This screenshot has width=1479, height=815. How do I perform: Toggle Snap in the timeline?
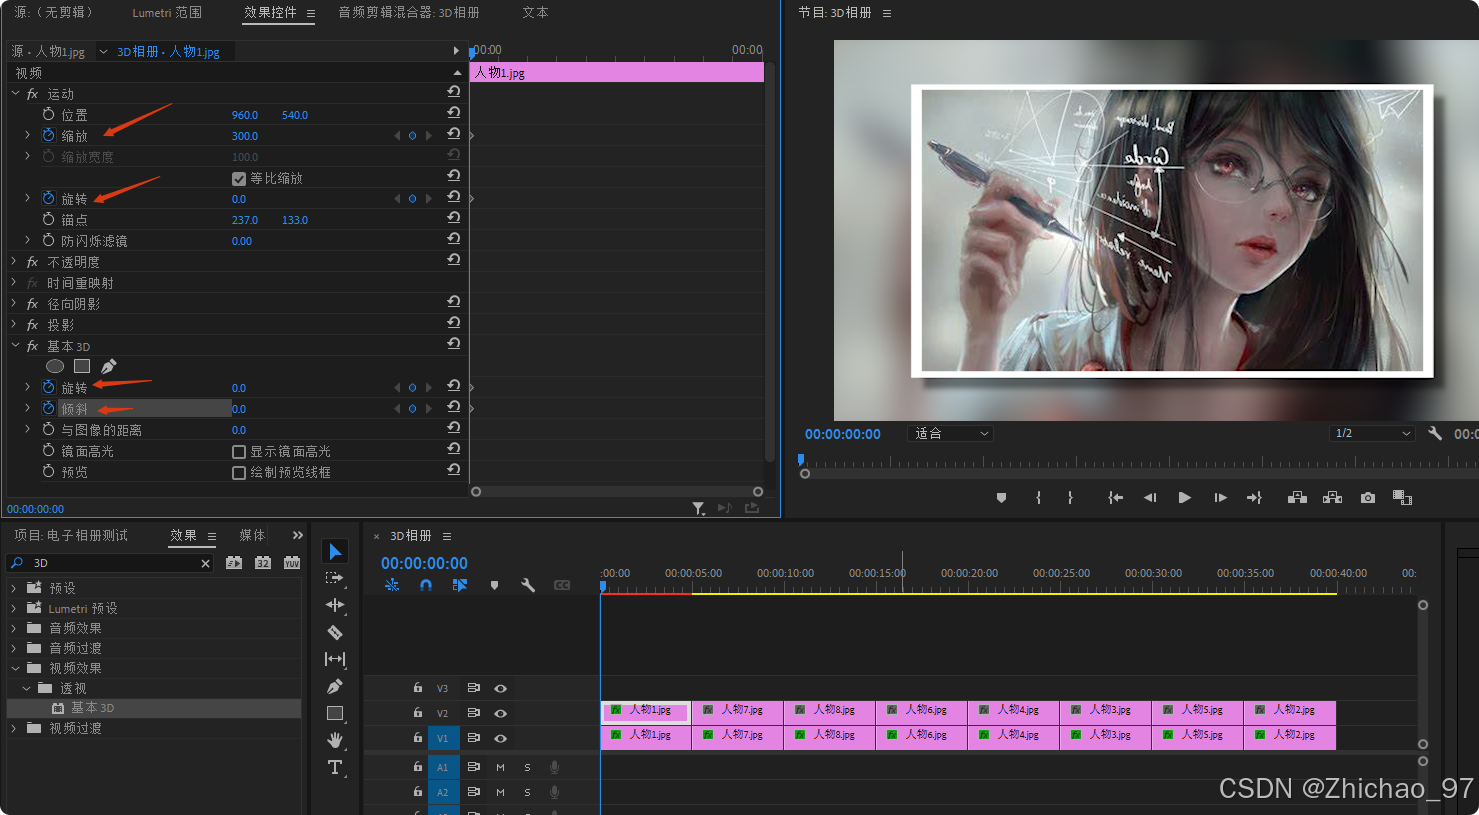[x=426, y=585]
